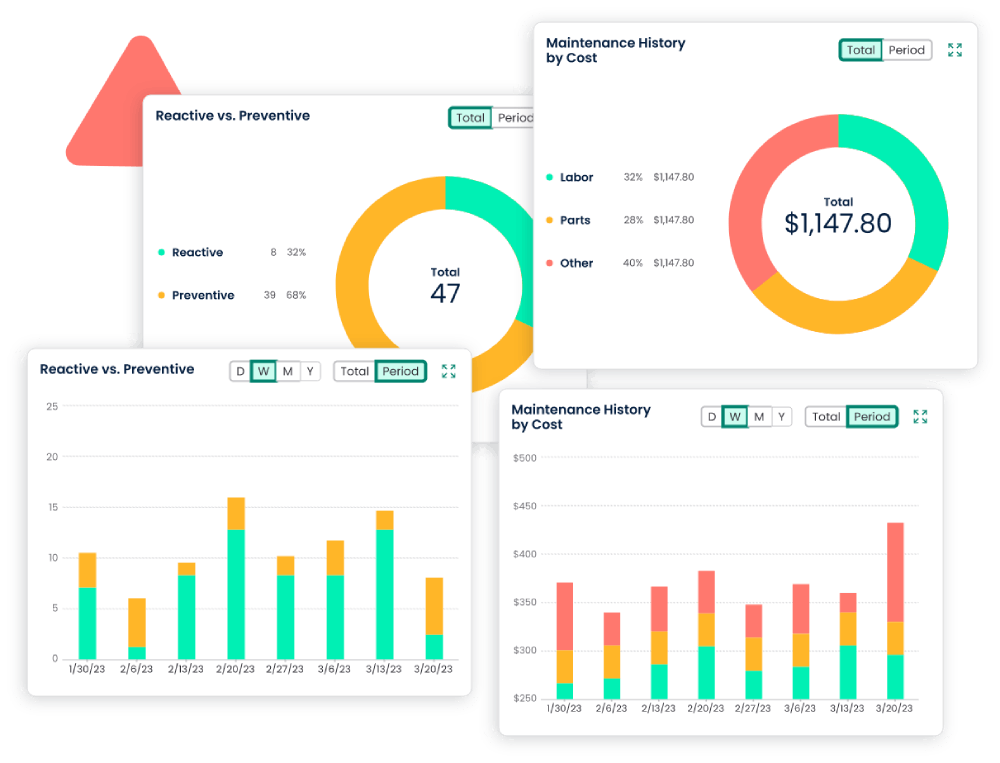
Task: Switch weekly Reactive vs. Preventive chart to Total
Action: pos(355,371)
